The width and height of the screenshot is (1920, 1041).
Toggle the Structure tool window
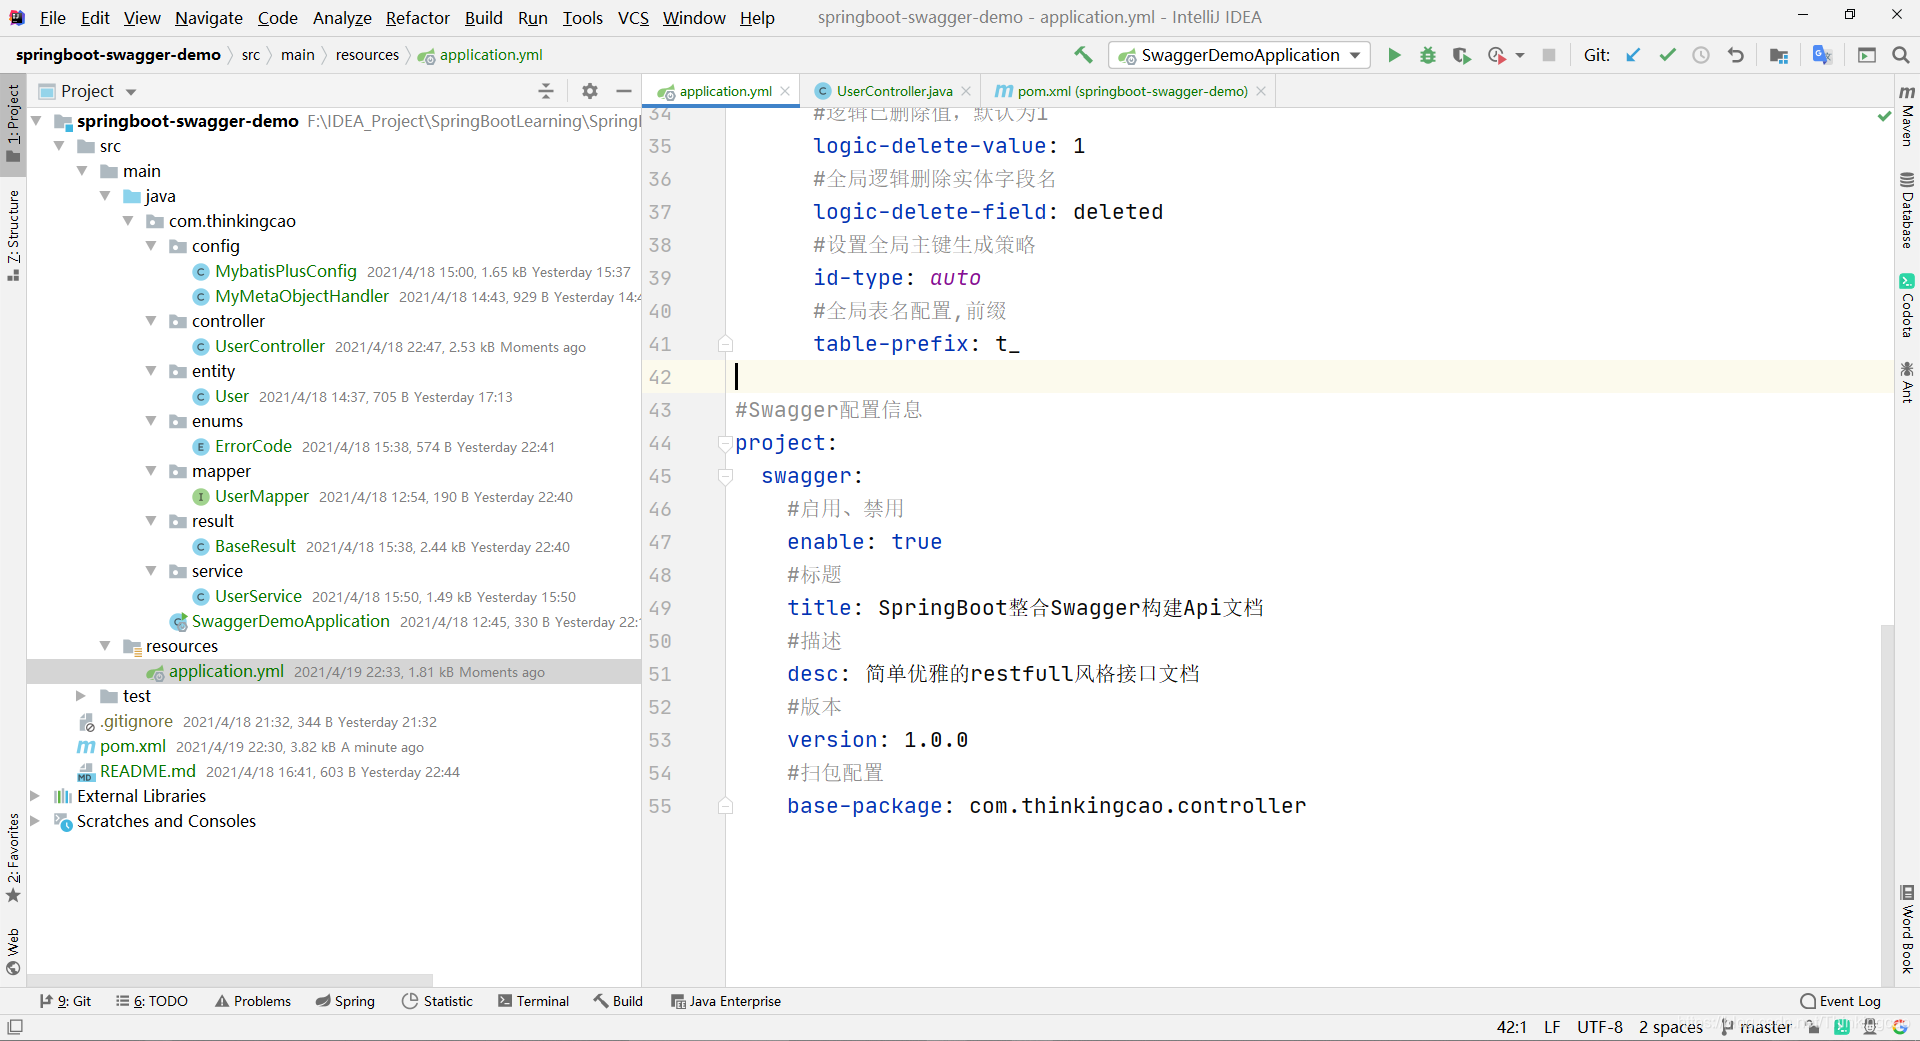pyautogui.click(x=13, y=232)
